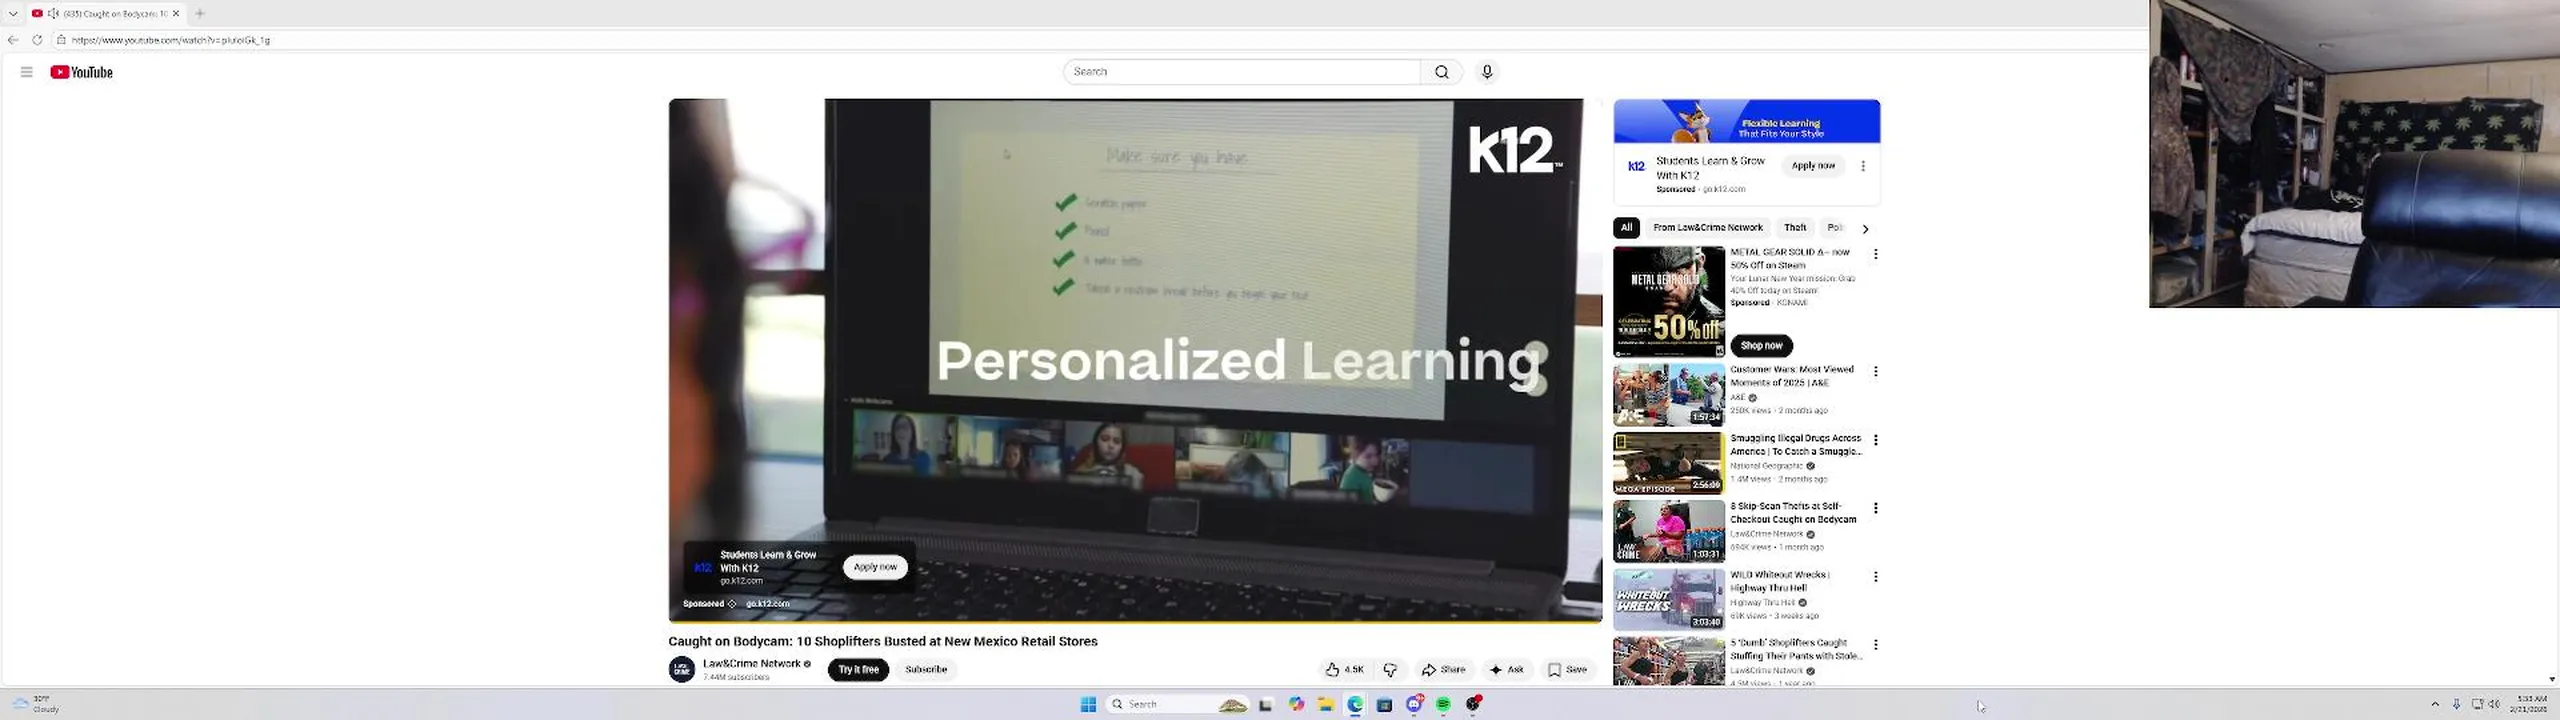Like the video with thumbs up
The width and height of the screenshot is (2560, 720).
pos(1344,670)
